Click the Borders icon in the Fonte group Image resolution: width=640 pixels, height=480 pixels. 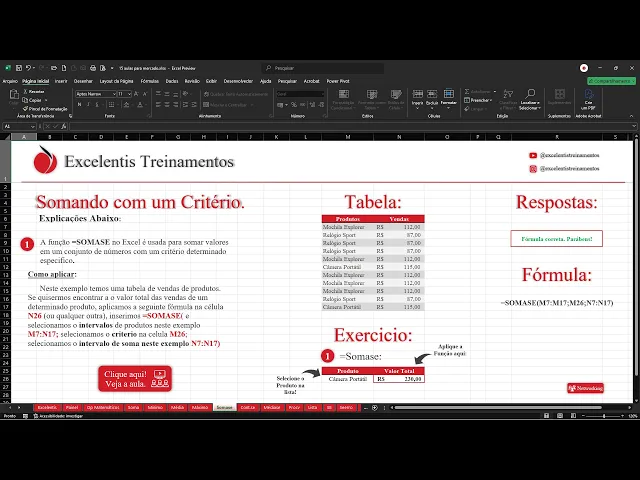point(111,105)
